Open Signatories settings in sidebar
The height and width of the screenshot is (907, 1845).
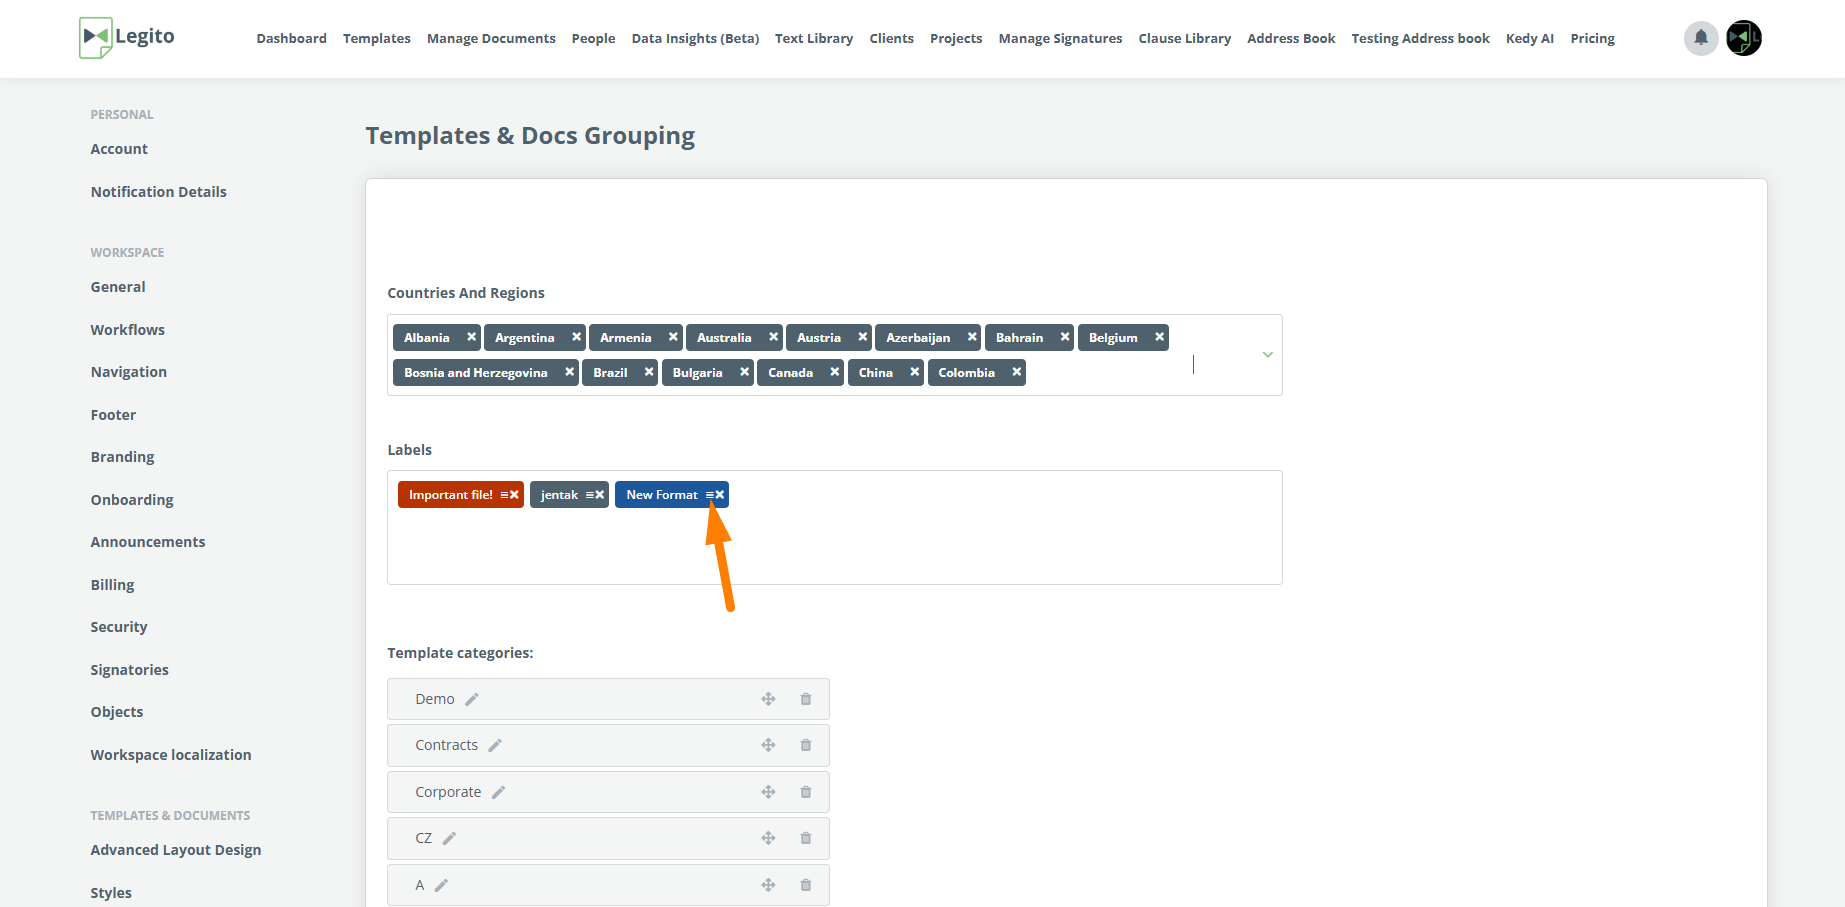click(129, 670)
